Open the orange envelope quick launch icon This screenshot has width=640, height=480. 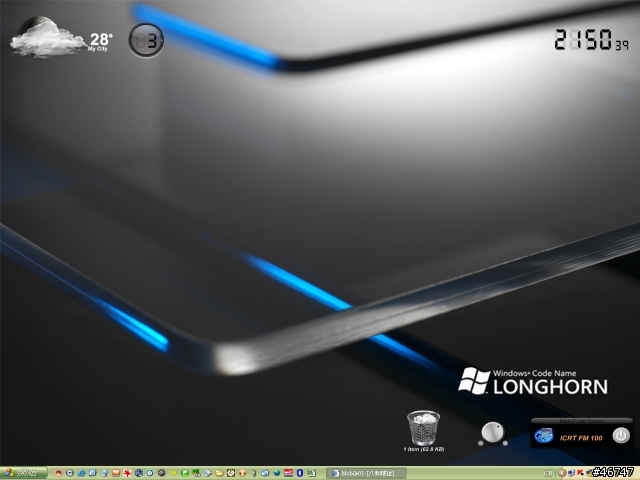(116, 473)
